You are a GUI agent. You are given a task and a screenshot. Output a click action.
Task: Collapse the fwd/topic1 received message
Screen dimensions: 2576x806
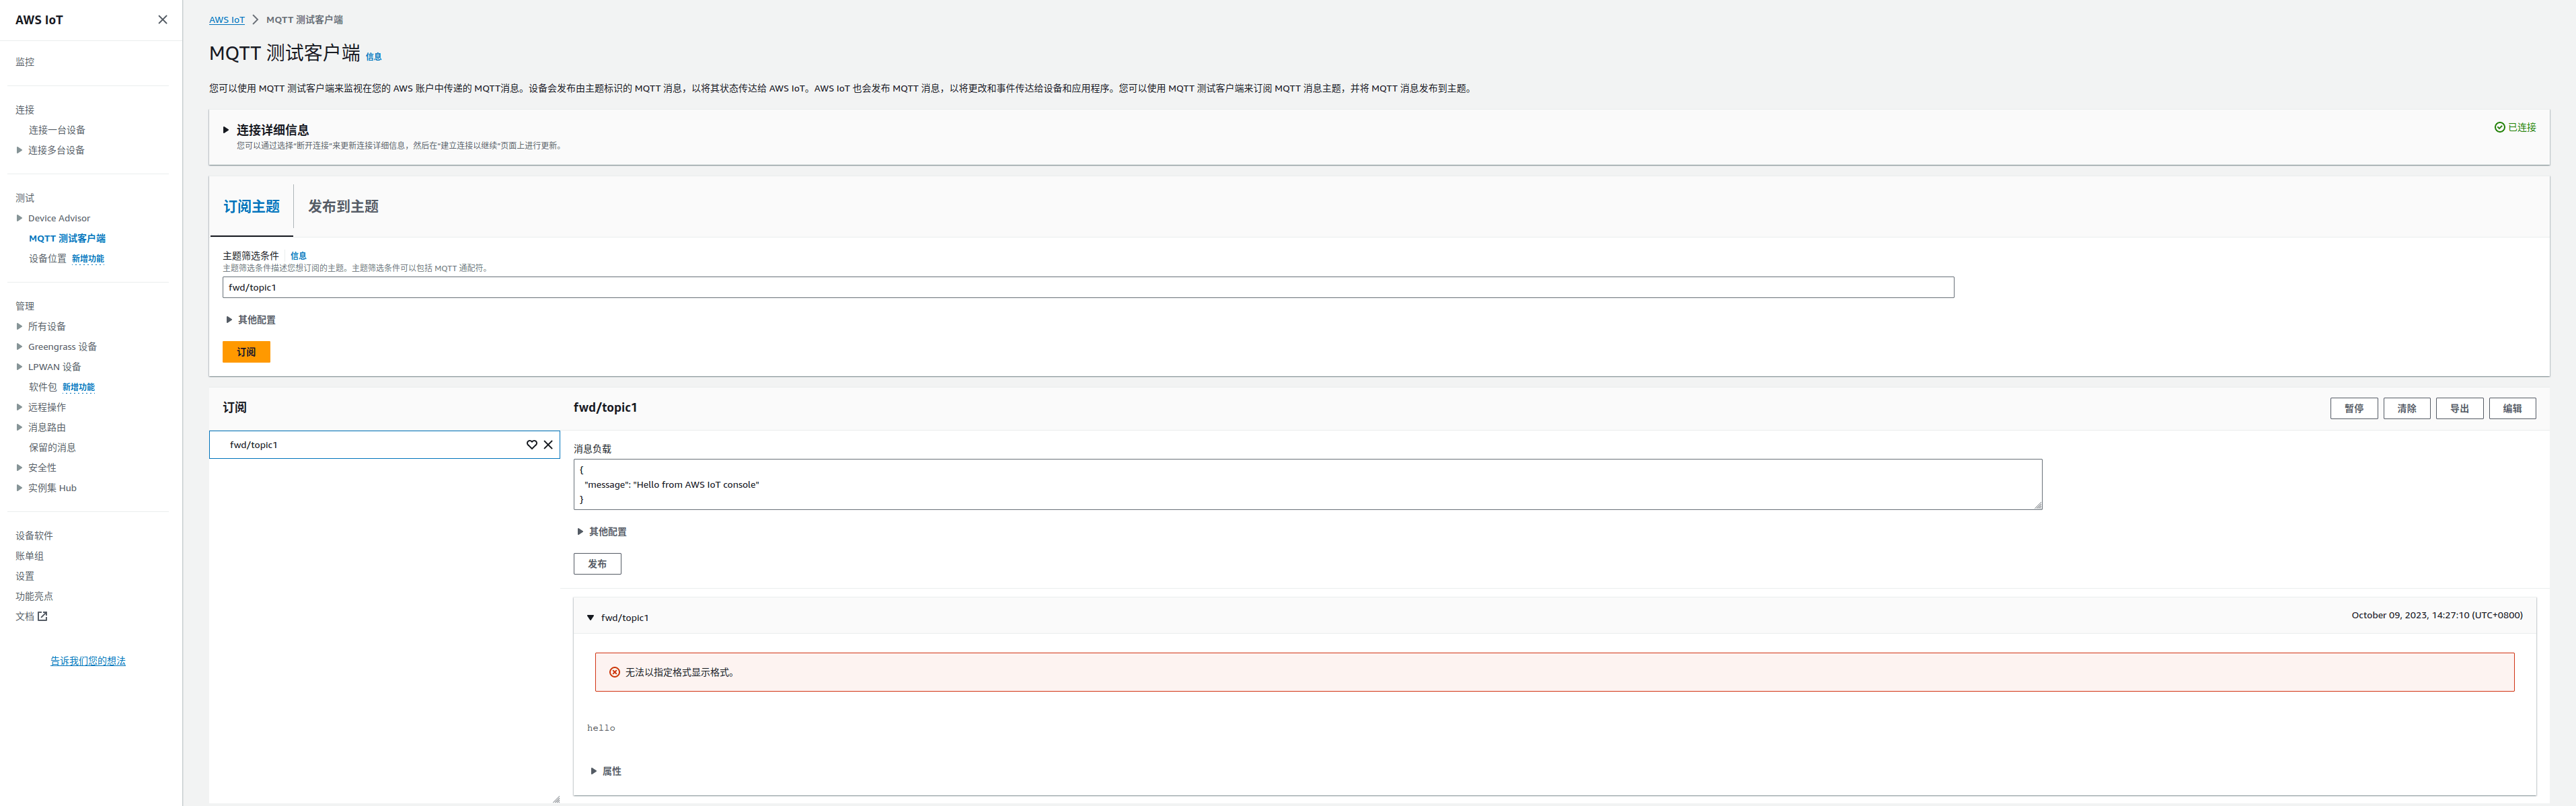pos(590,618)
